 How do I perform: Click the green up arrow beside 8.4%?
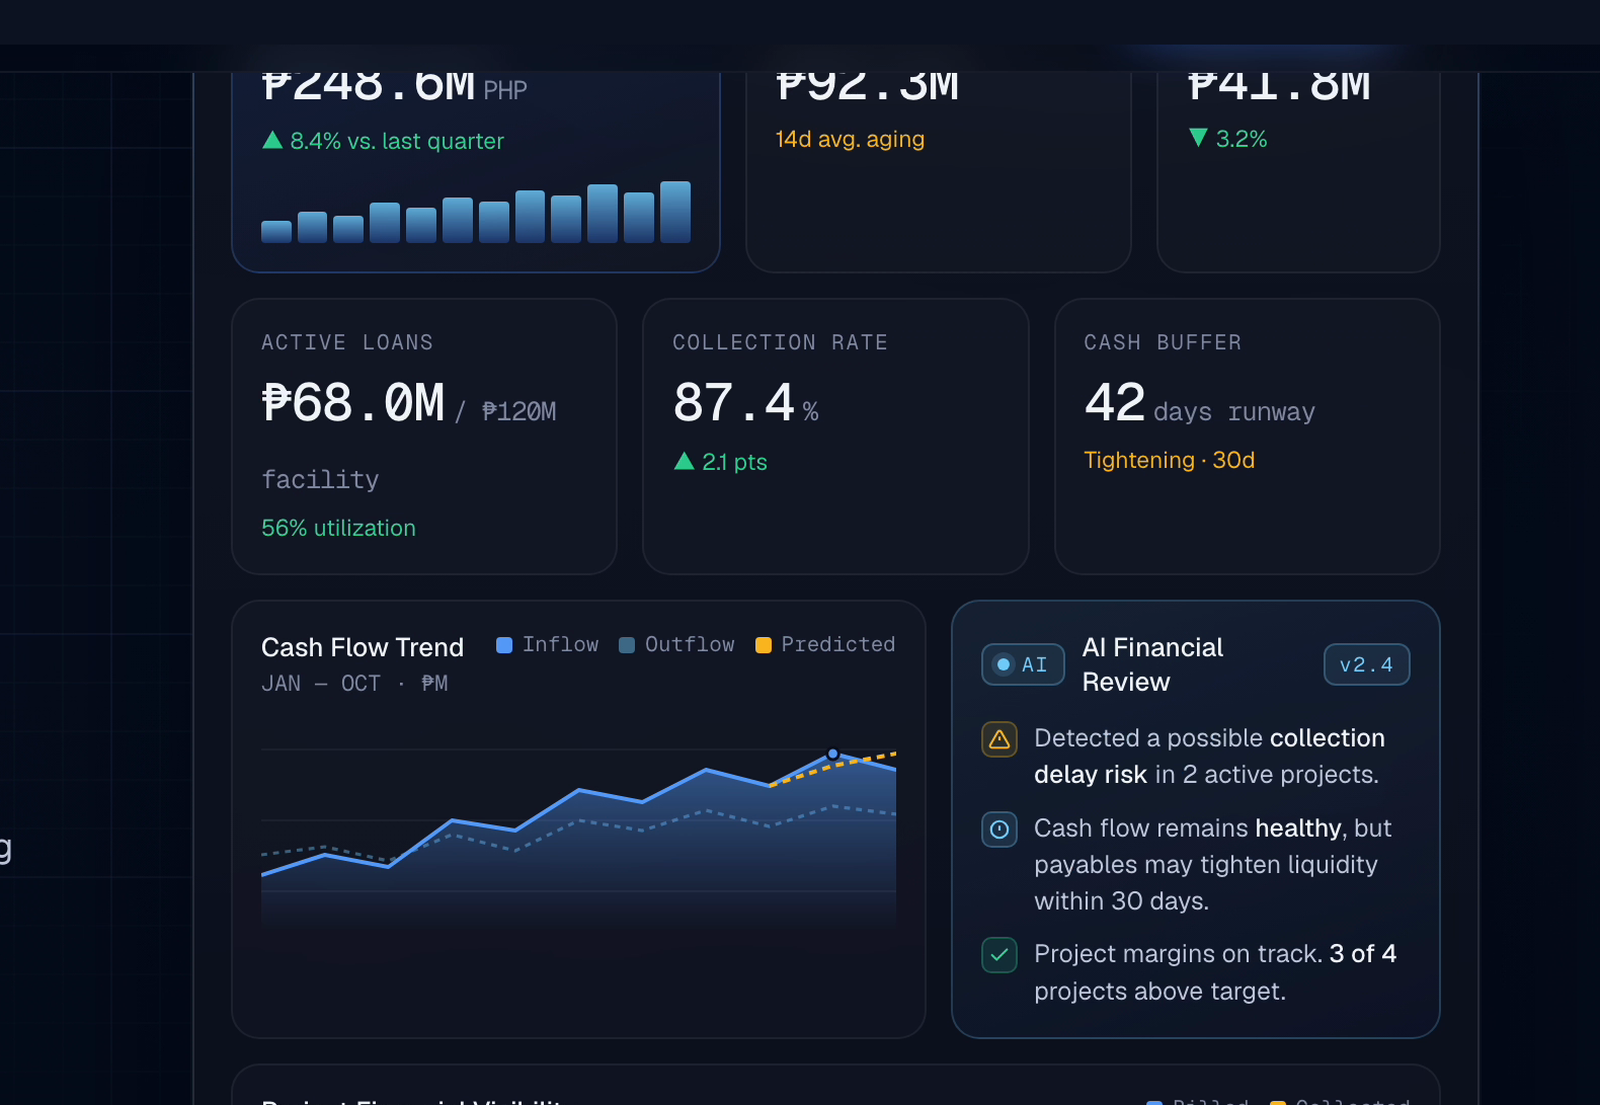[272, 140]
